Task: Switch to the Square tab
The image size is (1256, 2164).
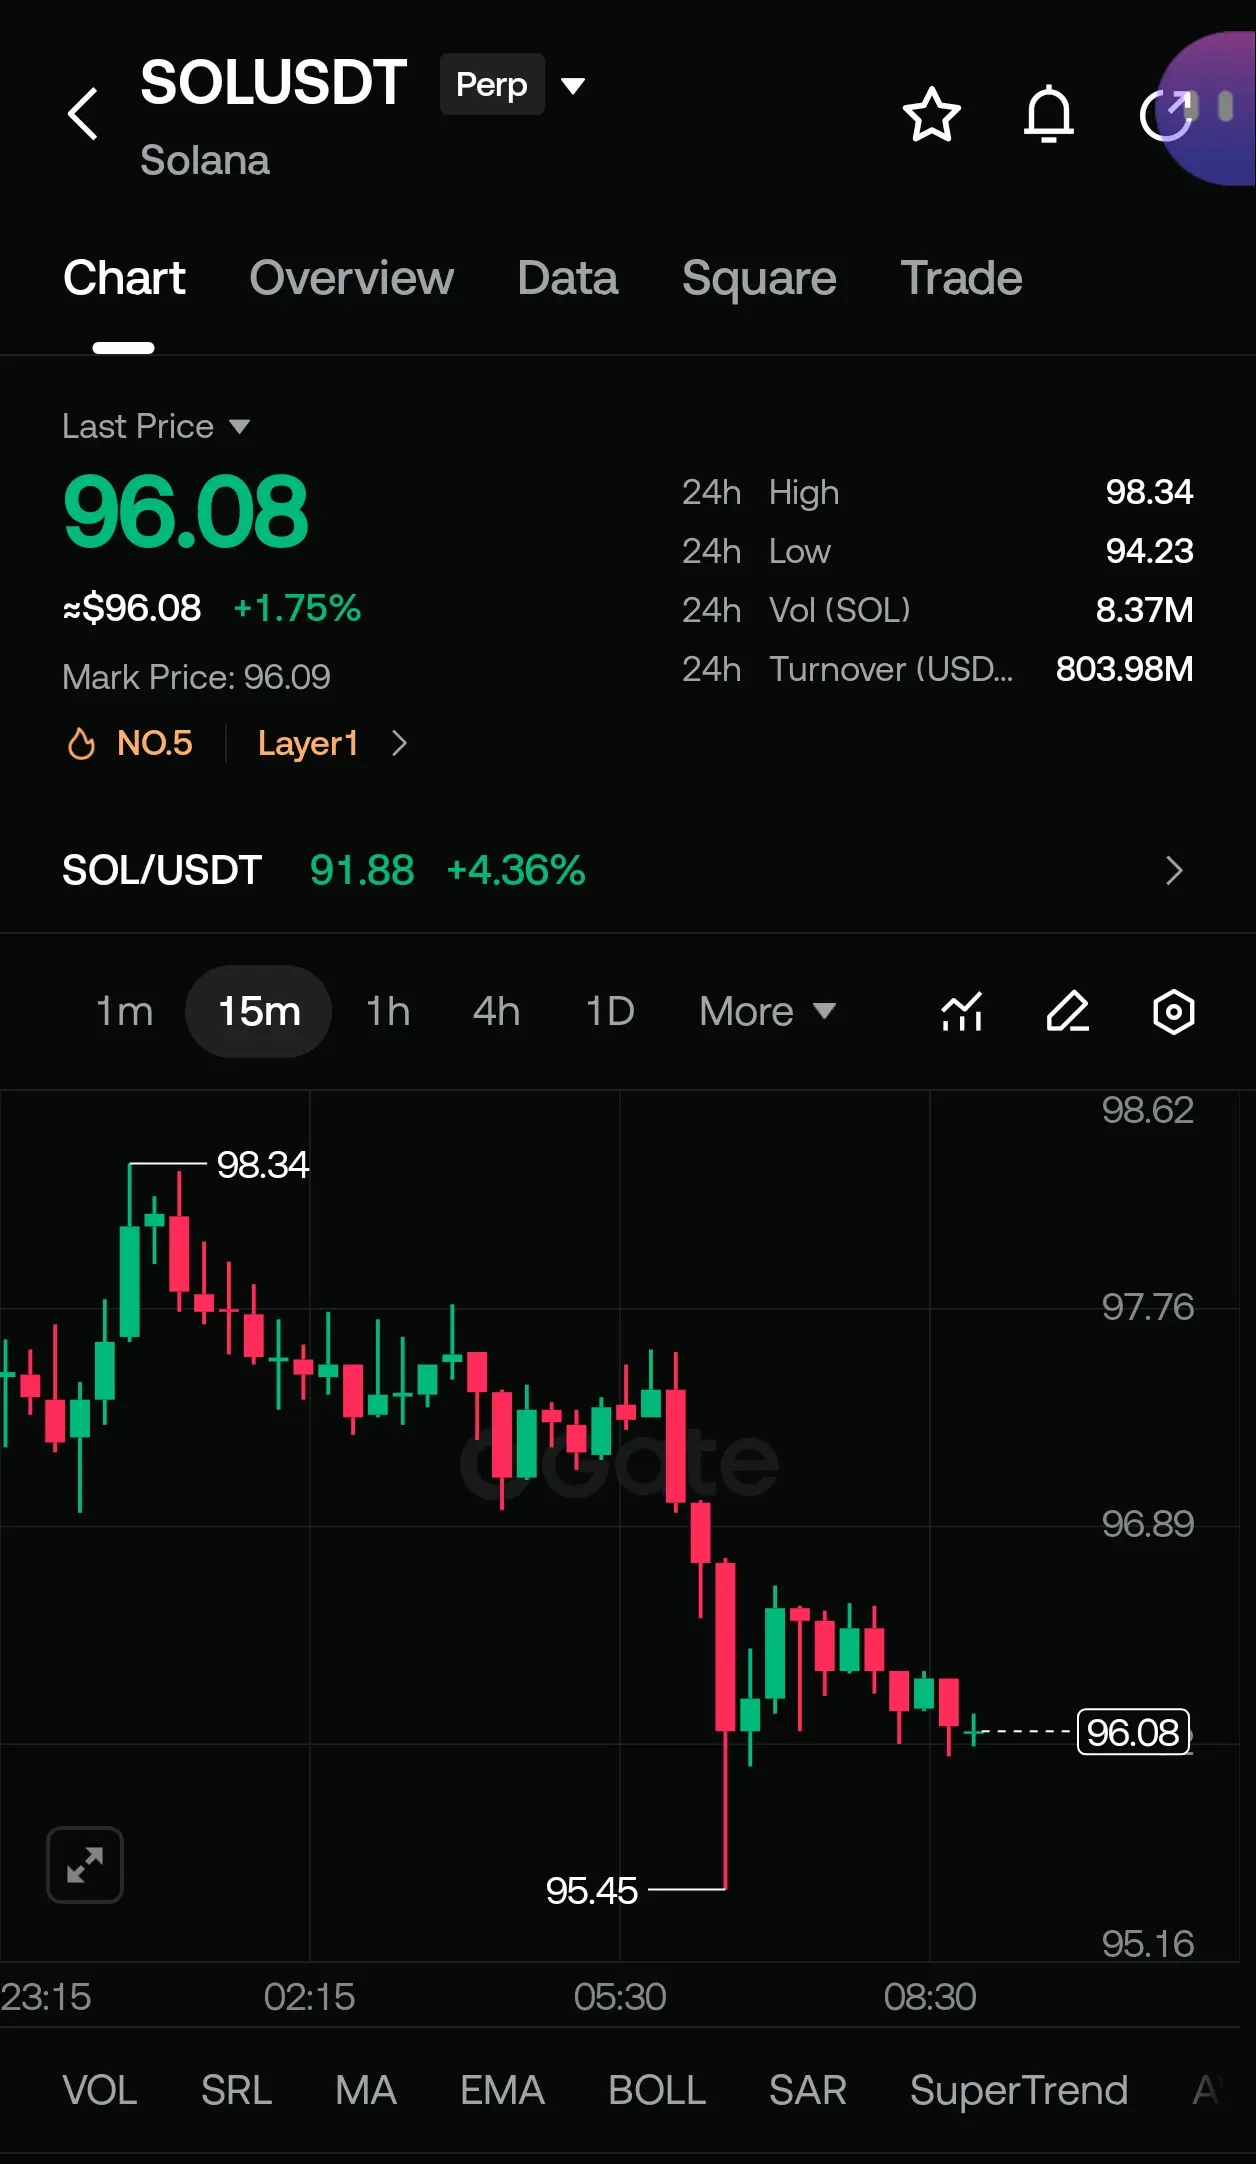Action: [759, 278]
